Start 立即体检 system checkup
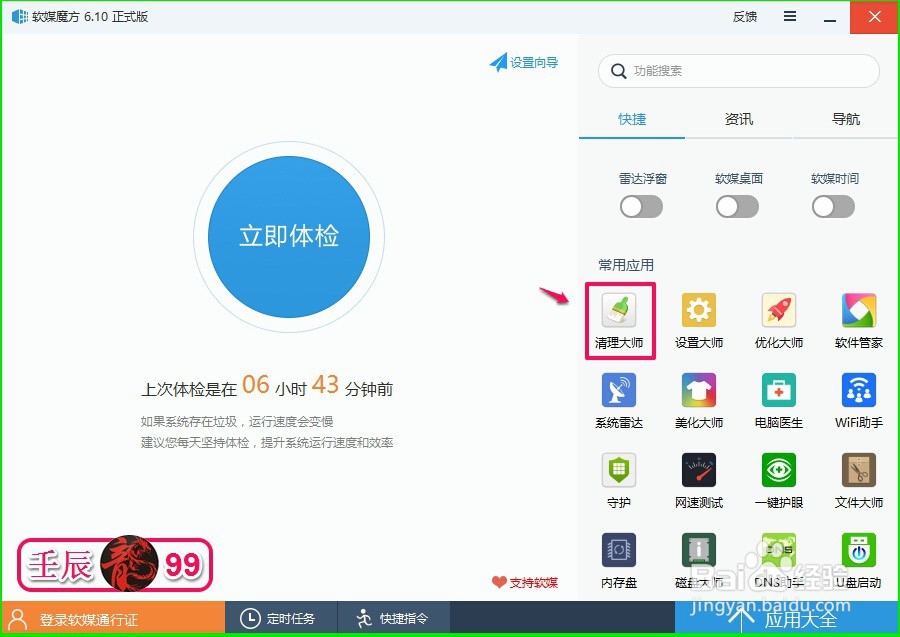 (289, 236)
